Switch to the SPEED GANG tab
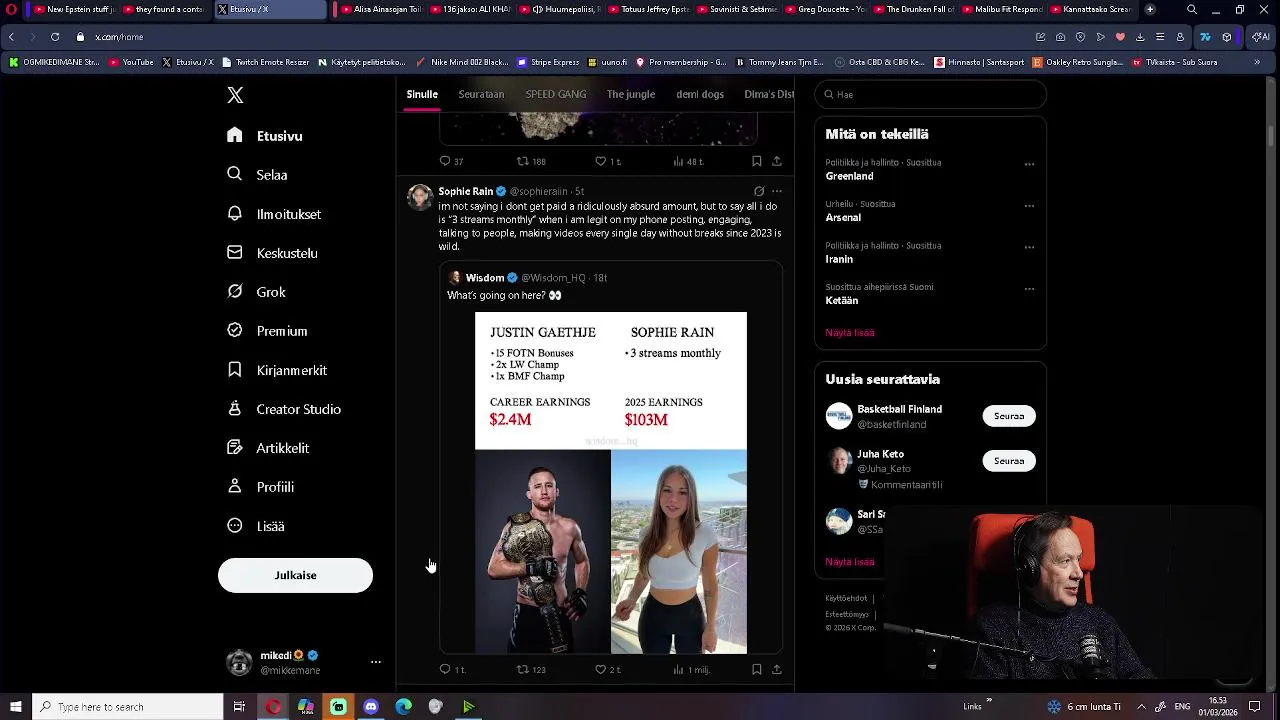The image size is (1280, 720). point(556,94)
